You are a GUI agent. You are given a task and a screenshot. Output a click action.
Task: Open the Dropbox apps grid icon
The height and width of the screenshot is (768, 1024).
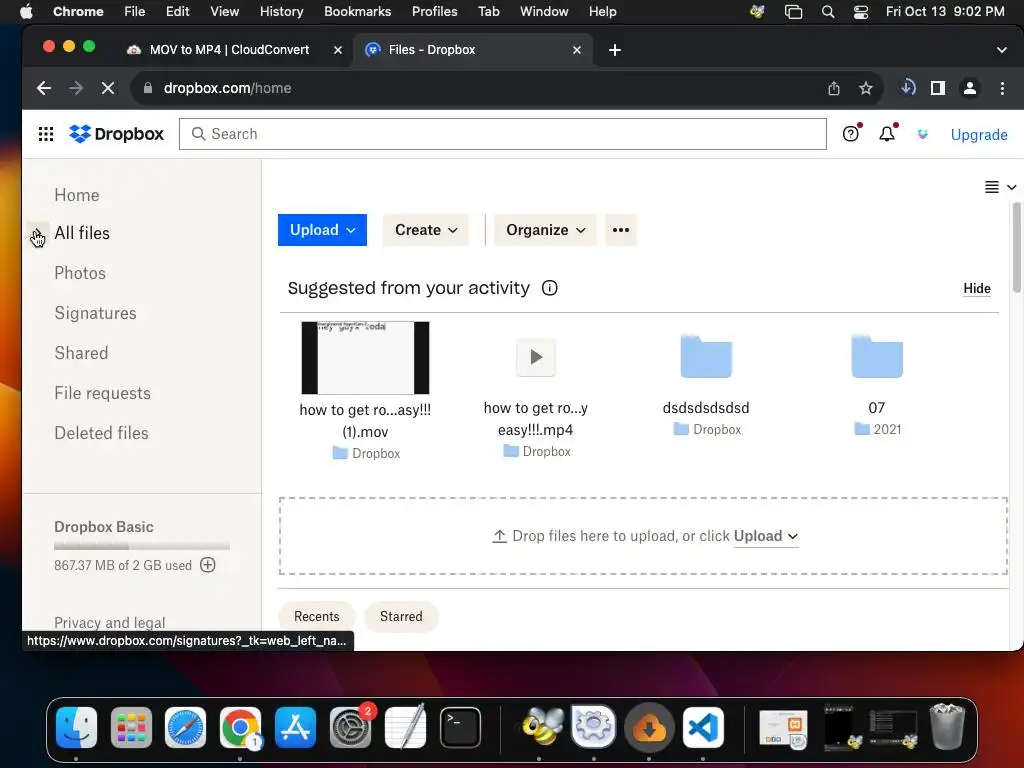[x=46, y=134]
